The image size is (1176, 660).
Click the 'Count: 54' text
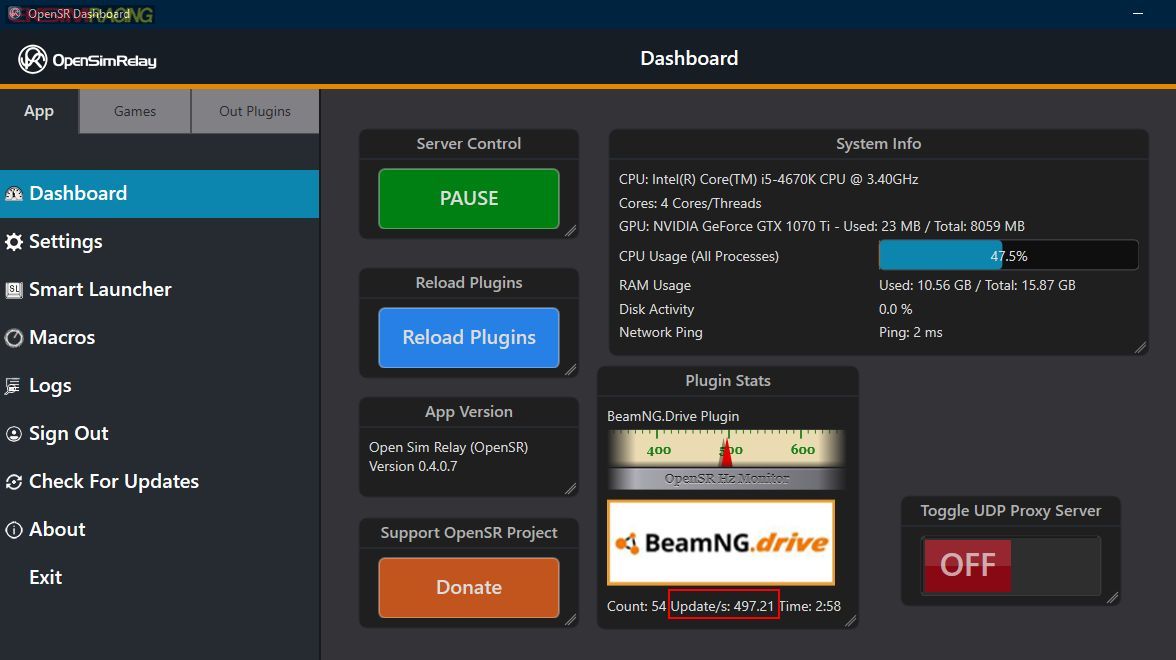click(636, 606)
